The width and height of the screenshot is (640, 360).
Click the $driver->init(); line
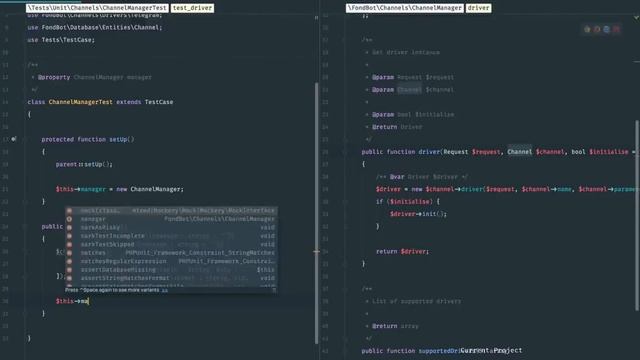[418, 214]
